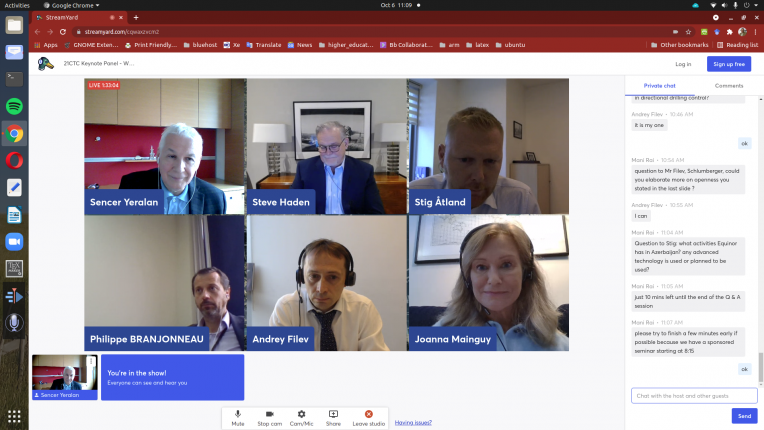Click the Log in link
This screenshot has height=430, width=764.
(683, 63)
